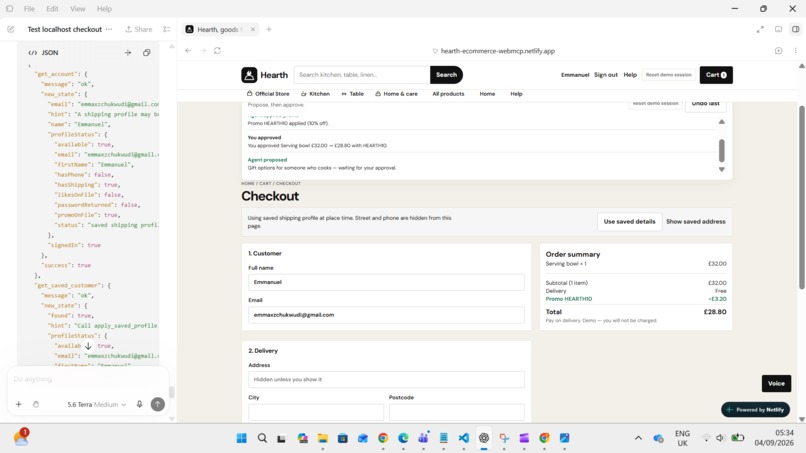Toggle the left sidebar icon beside File
The image size is (806, 453).
click(x=9, y=9)
